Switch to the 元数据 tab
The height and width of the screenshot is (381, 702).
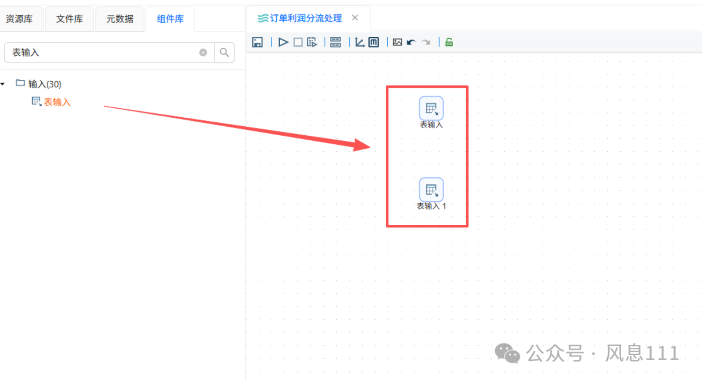point(120,19)
